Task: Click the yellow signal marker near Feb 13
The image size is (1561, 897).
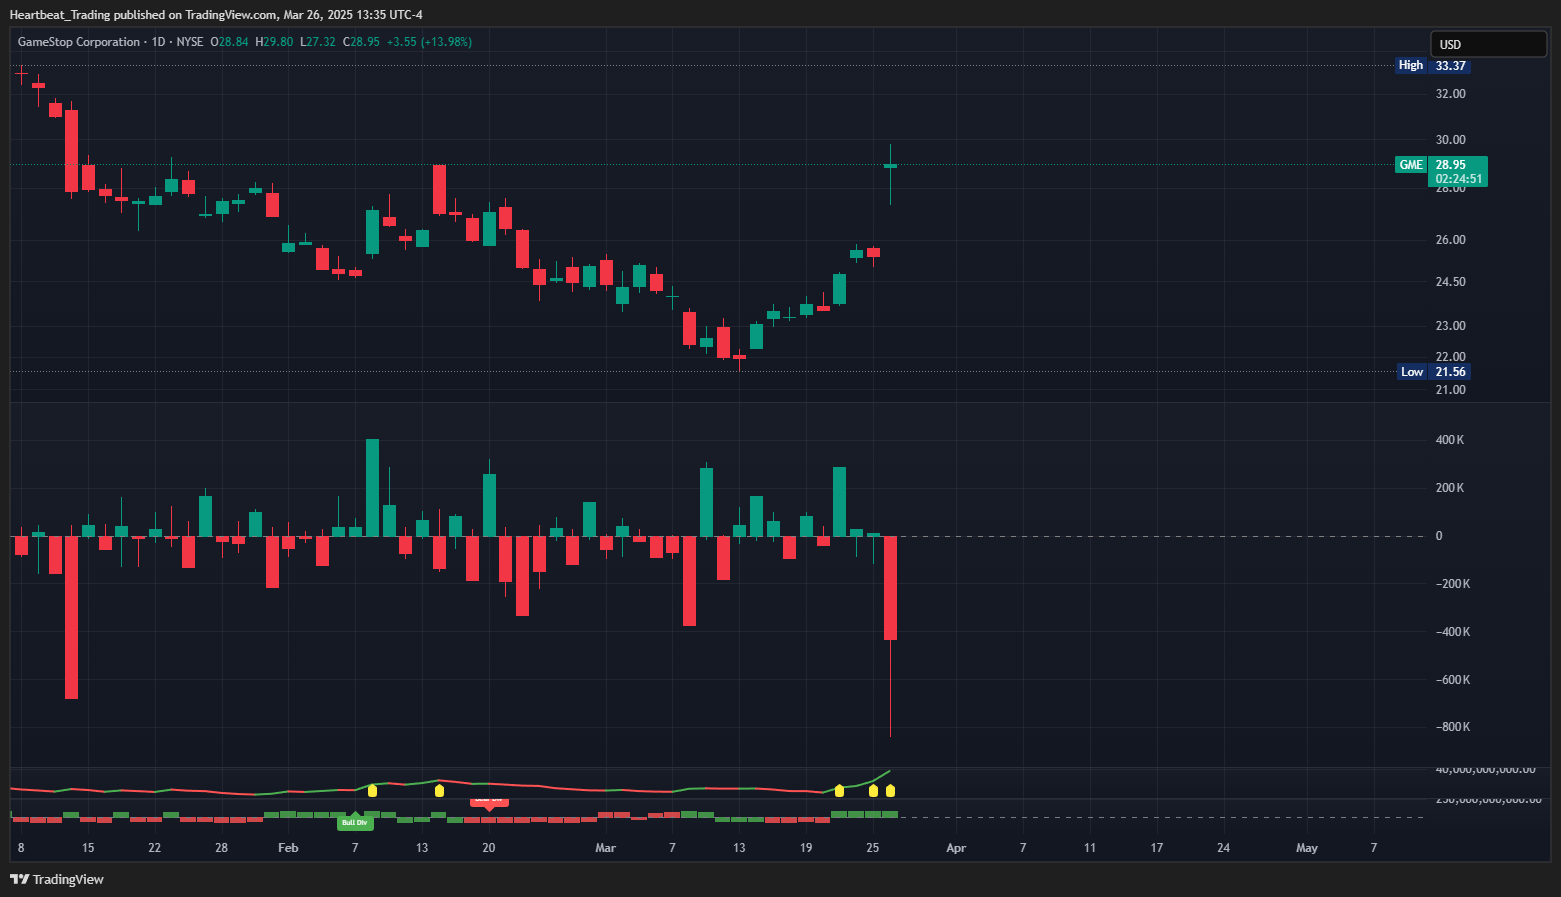Action: pyautogui.click(x=439, y=791)
